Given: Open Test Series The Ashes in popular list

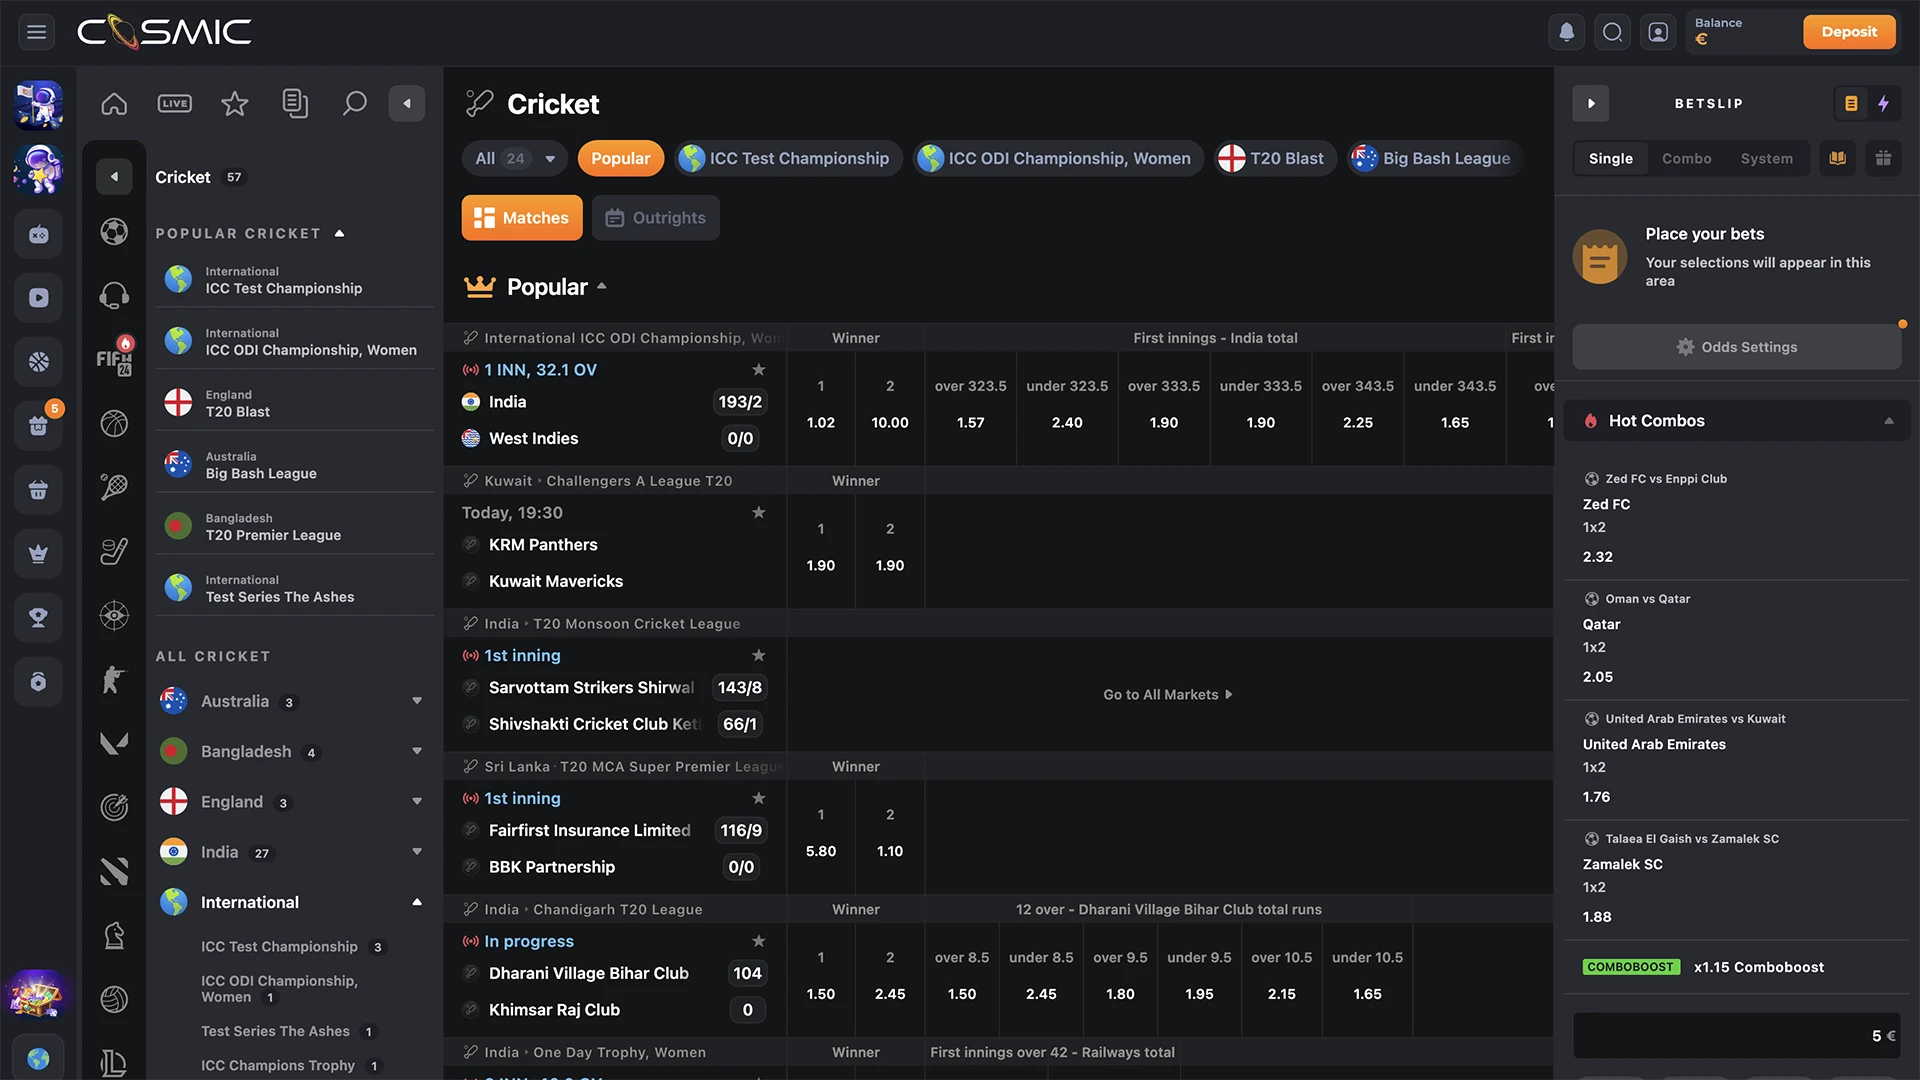Looking at the screenshot, I should pos(294,588).
